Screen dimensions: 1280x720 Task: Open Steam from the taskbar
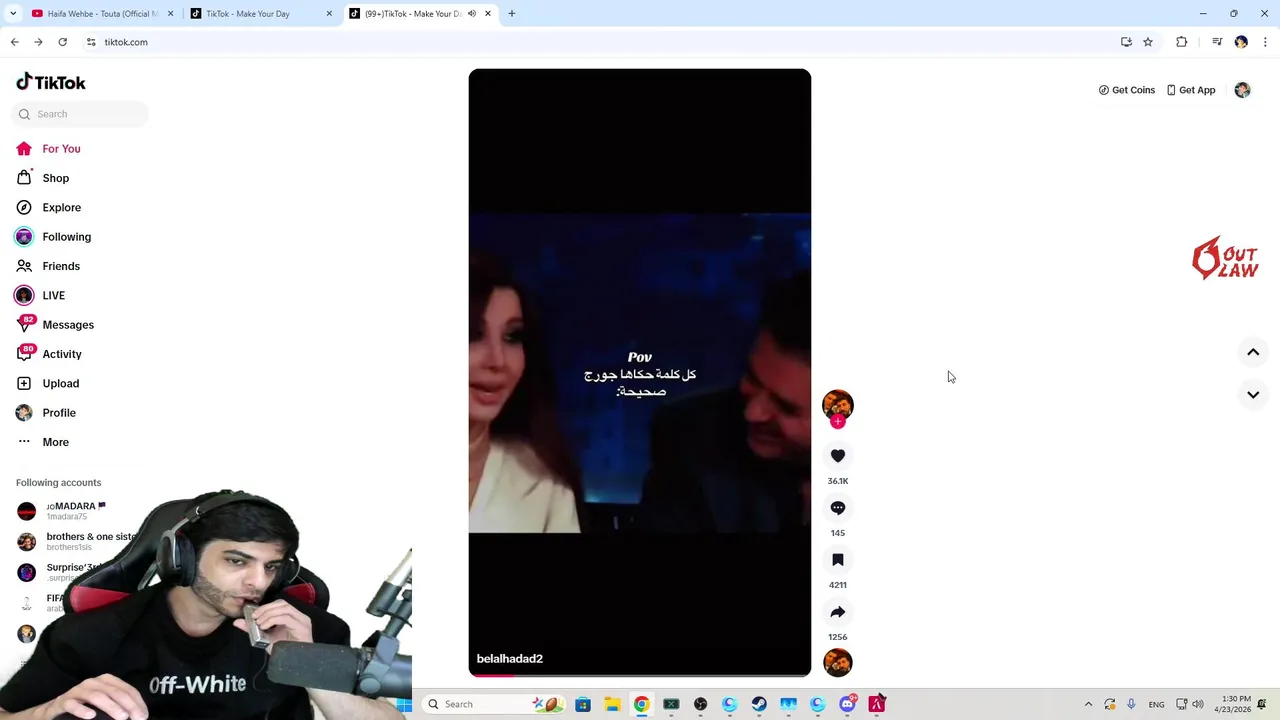[759, 704]
